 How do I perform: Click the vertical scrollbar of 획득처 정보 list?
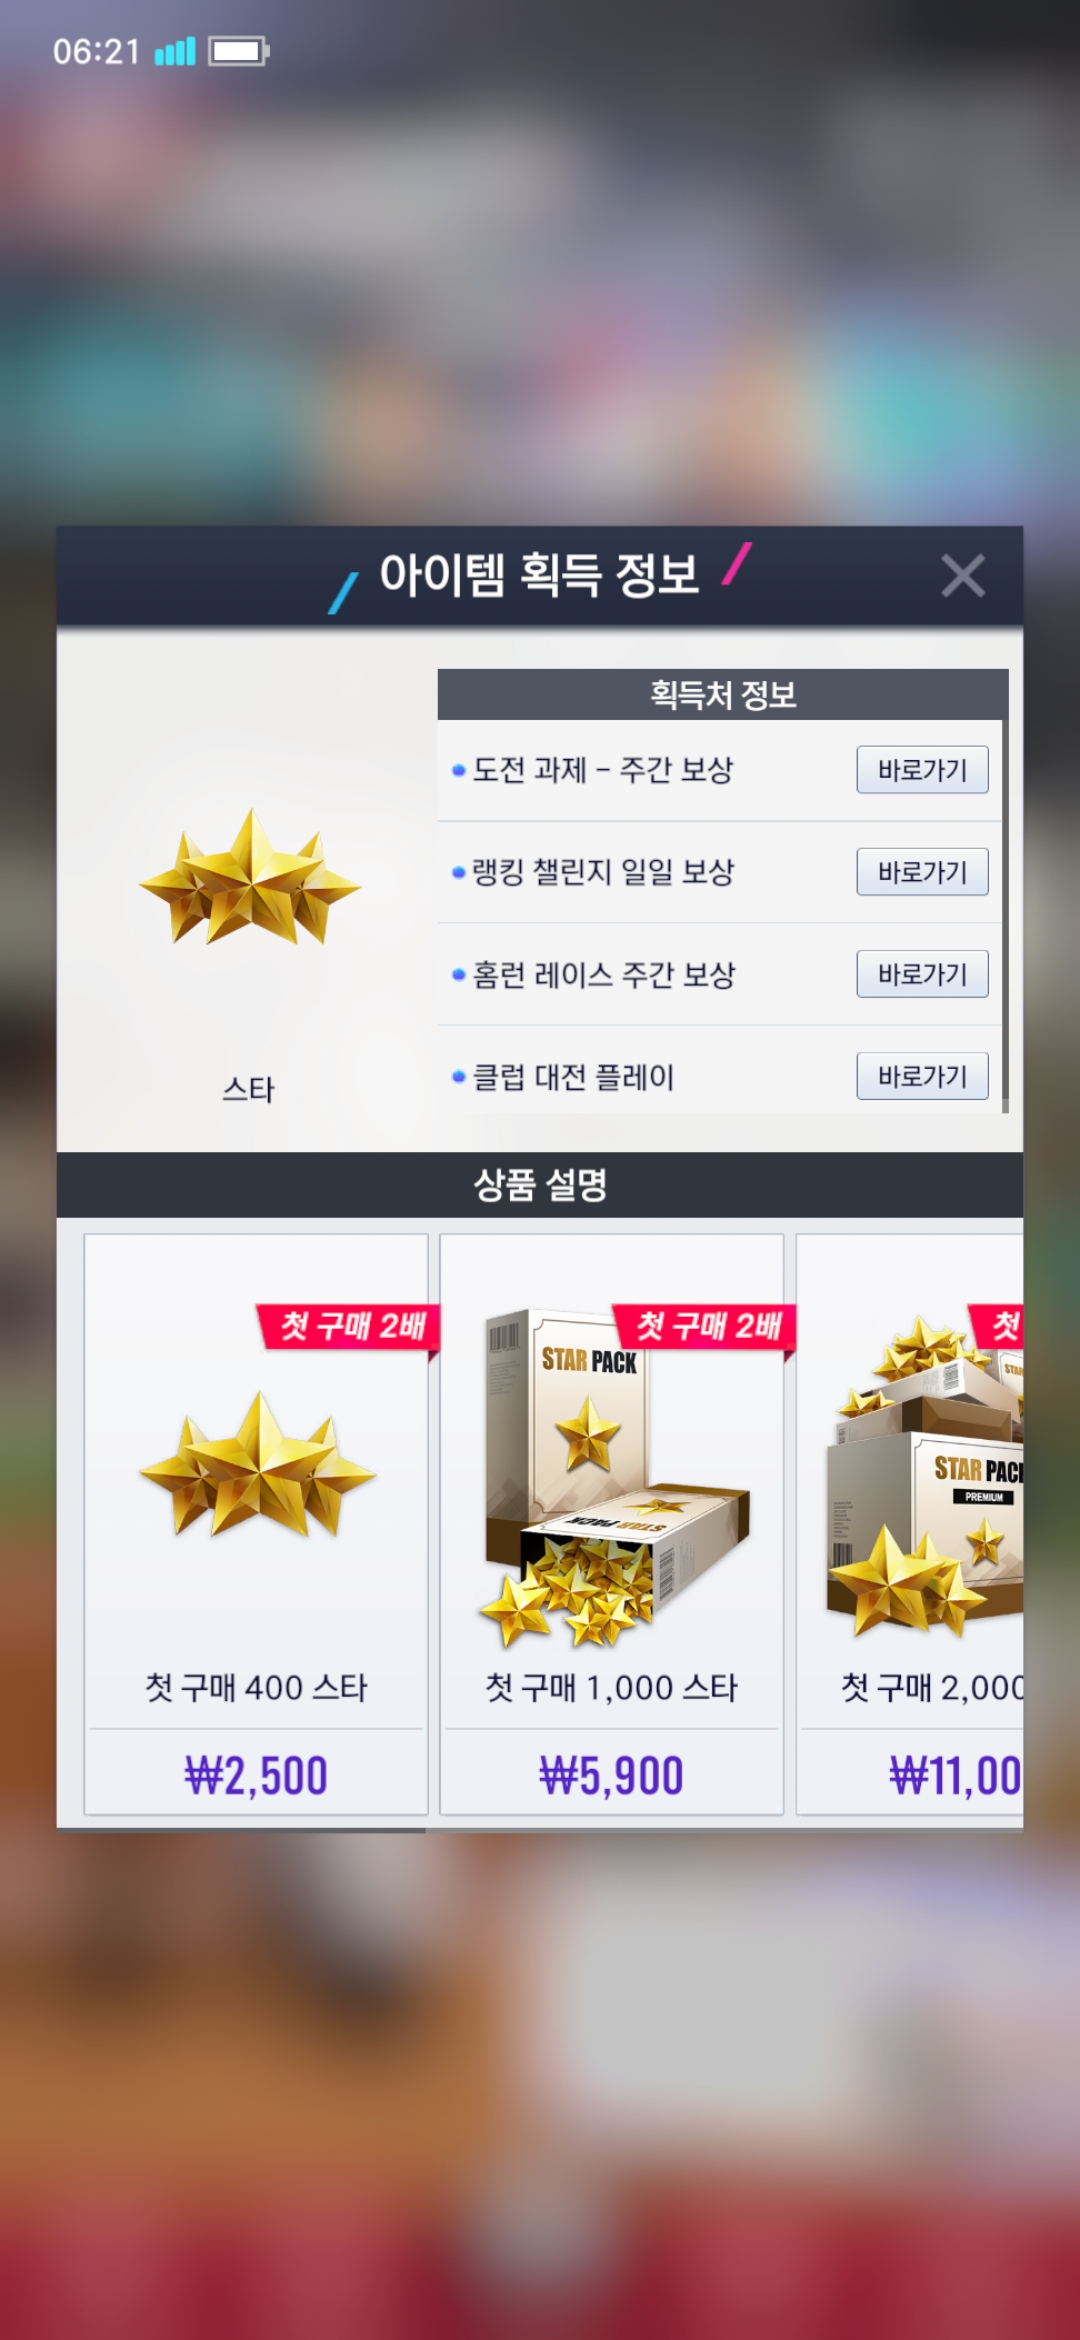pyautogui.click(x=1005, y=890)
